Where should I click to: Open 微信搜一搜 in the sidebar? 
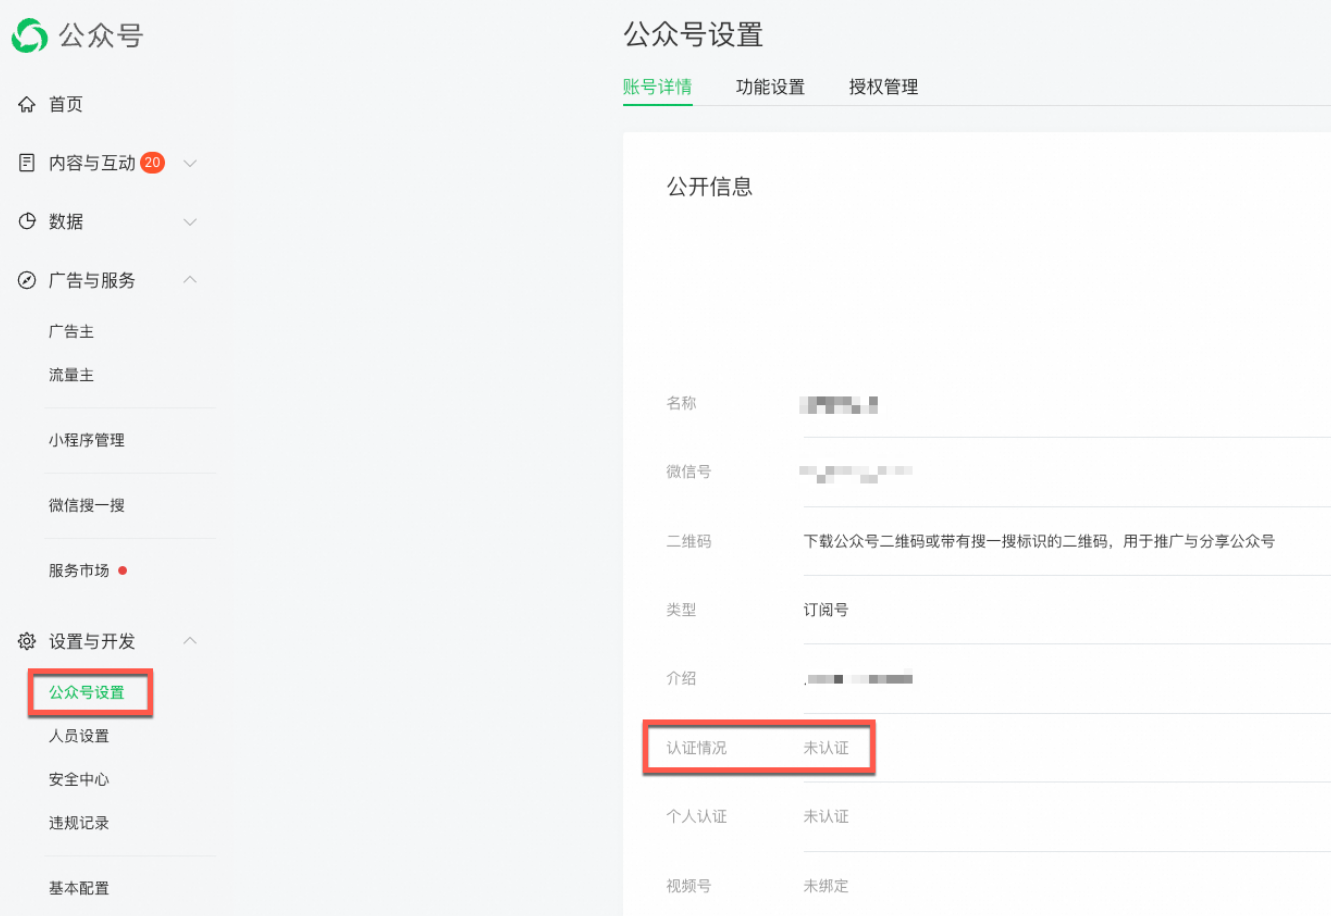point(87,505)
